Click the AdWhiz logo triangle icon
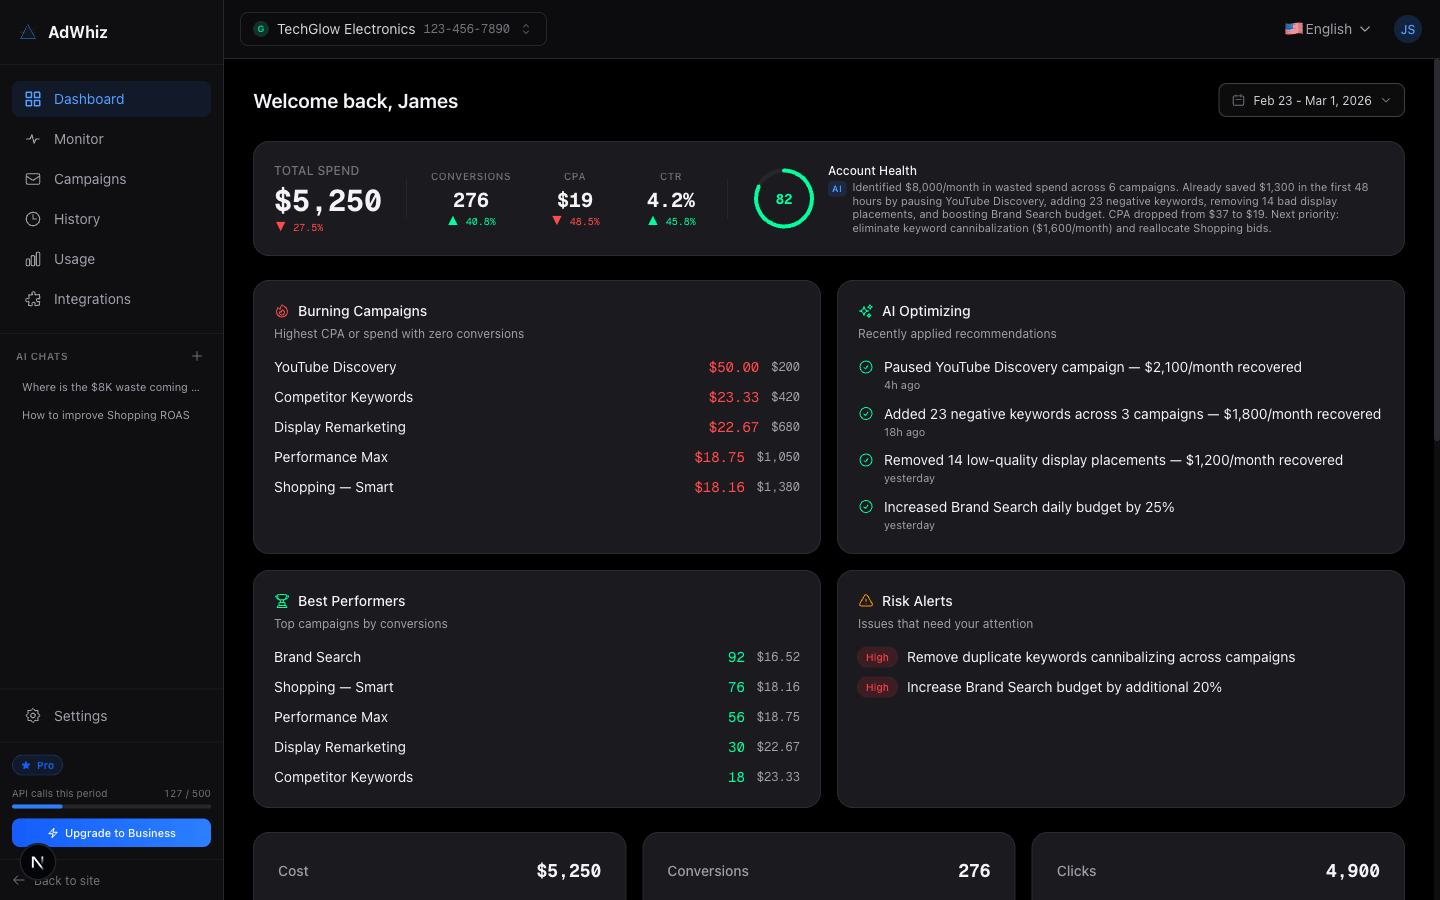This screenshot has height=900, width=1440. pyautogui.click(x=28, y=32)
